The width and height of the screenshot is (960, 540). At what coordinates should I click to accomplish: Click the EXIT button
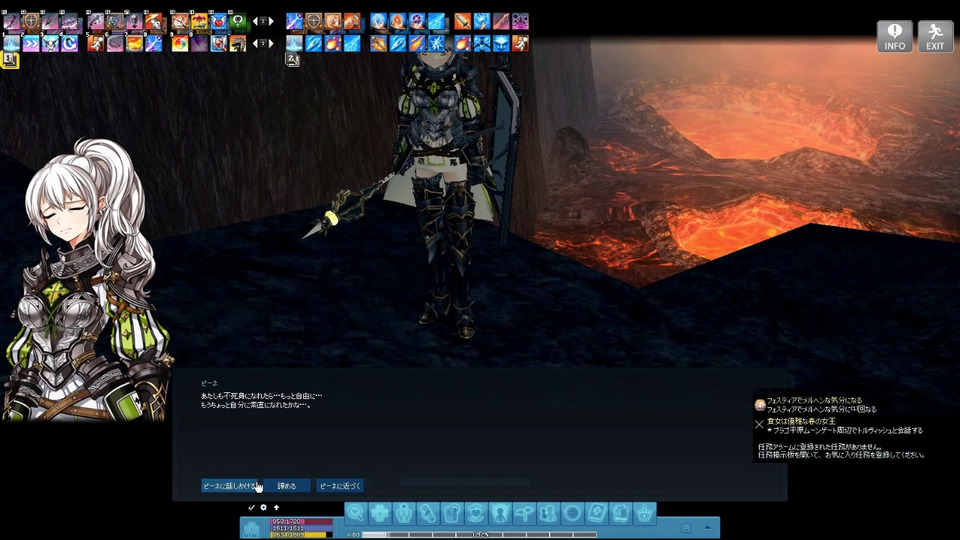(x=935, y=36)
